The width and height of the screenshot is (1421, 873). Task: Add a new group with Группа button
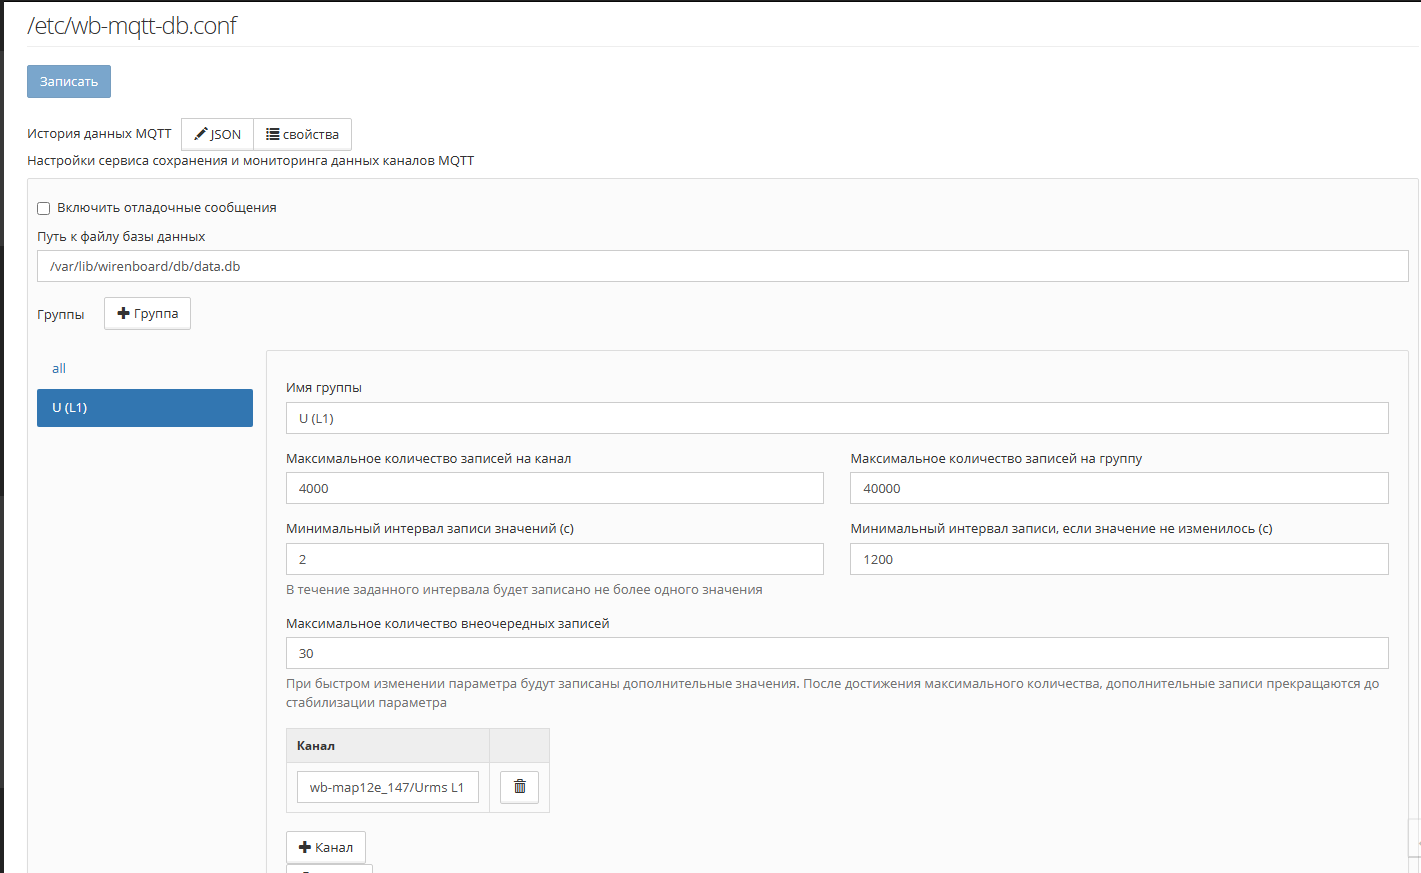(147, 313)
